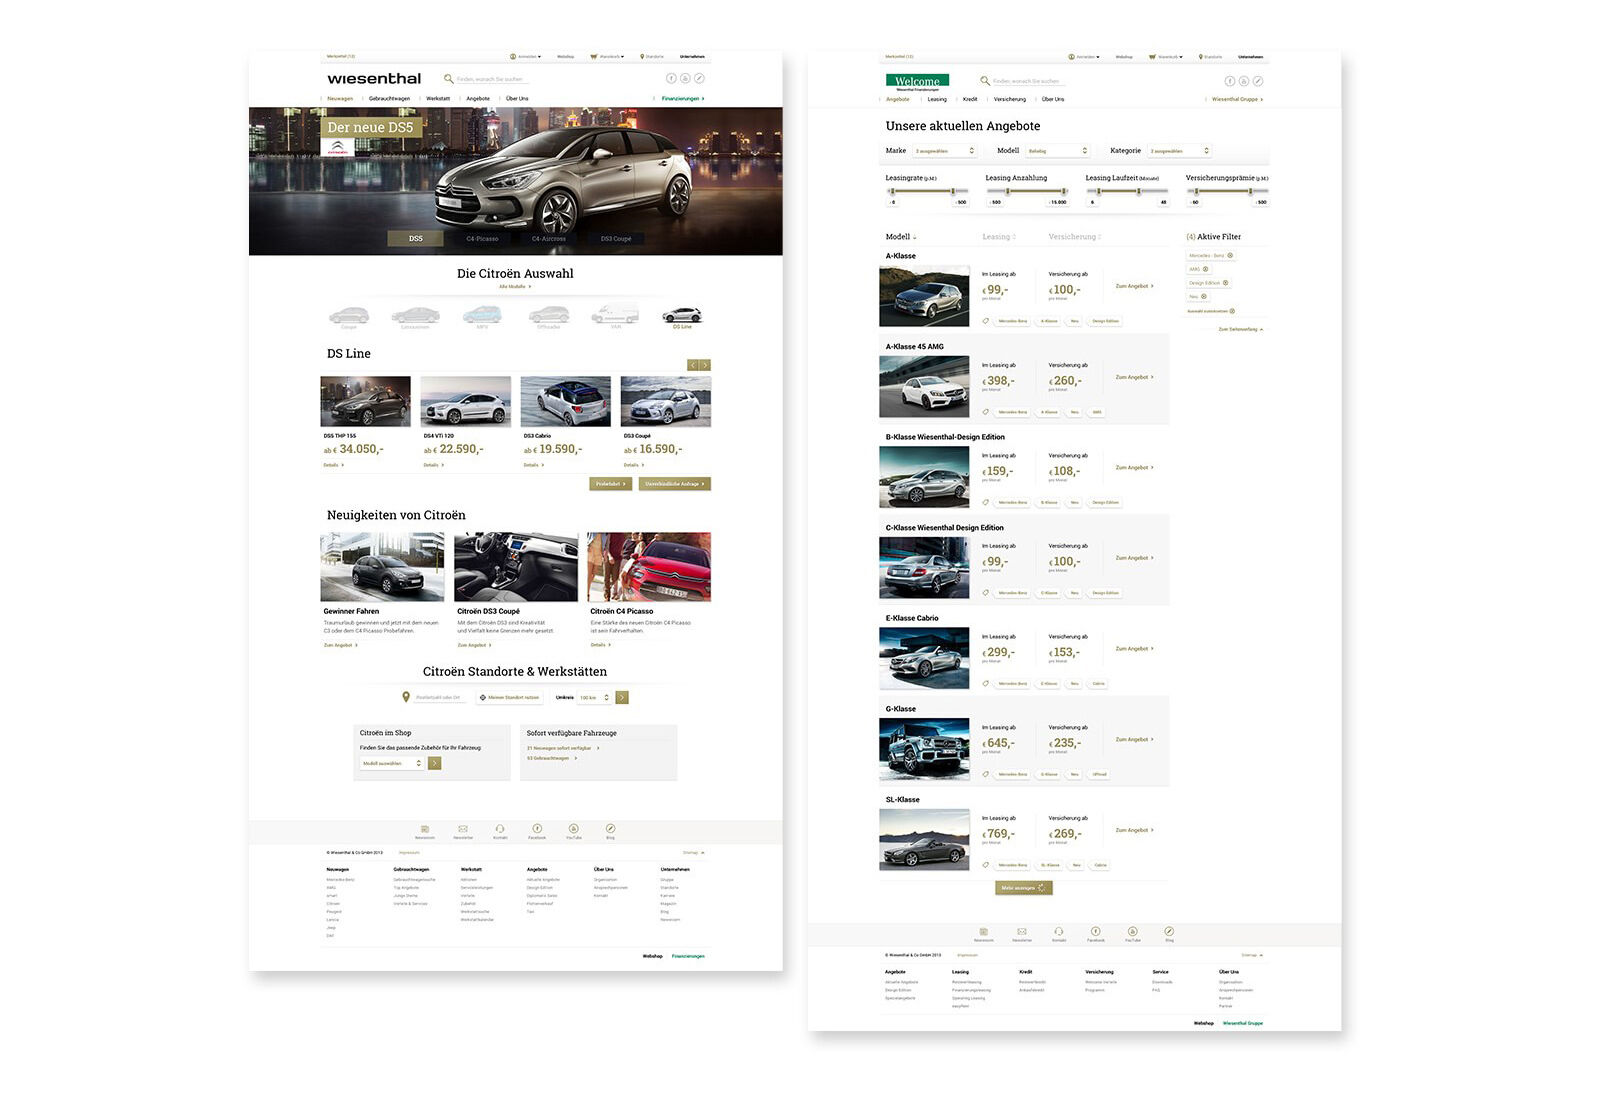Click the Kontakt headset icon in left footer

(500, 829)
